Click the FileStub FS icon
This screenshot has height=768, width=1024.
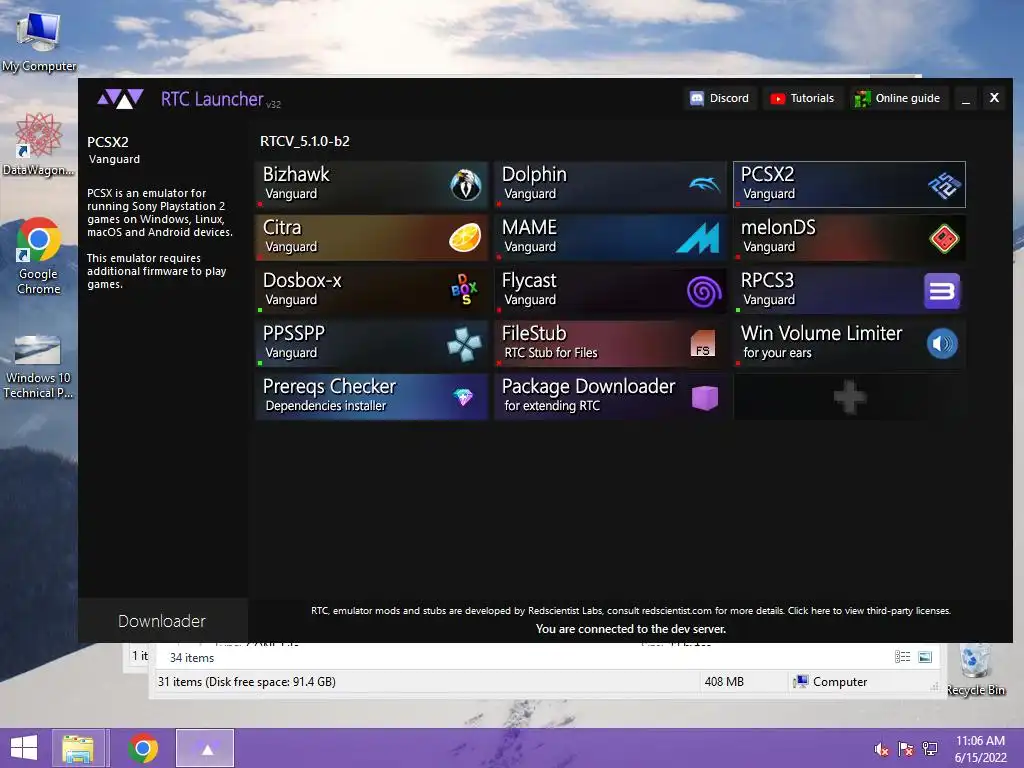pos(703,344)
